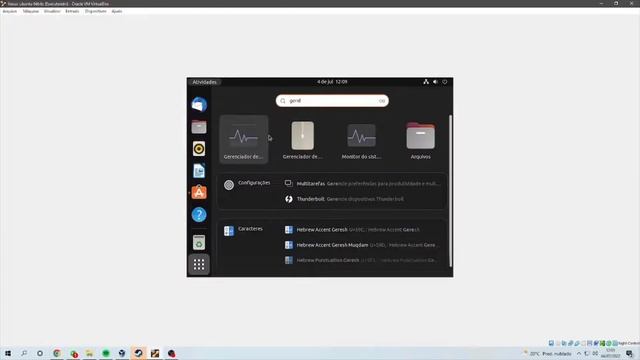The image size is (640, 360).
Task: Click the power icon in Ubuntu top bar
Action: [x=445, y=82]
